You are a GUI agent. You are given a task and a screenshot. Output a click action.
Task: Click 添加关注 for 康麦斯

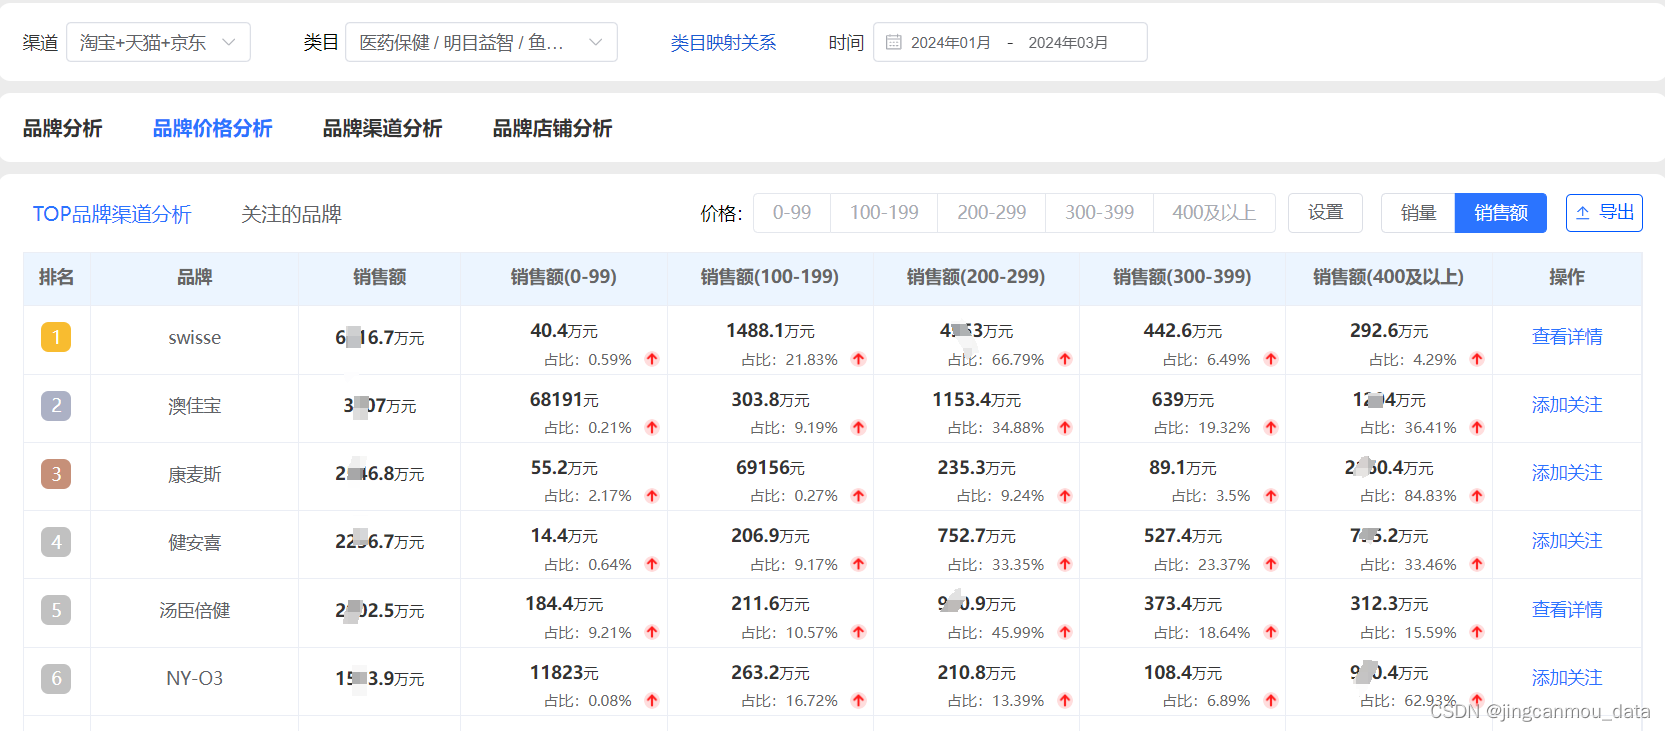1567,473
